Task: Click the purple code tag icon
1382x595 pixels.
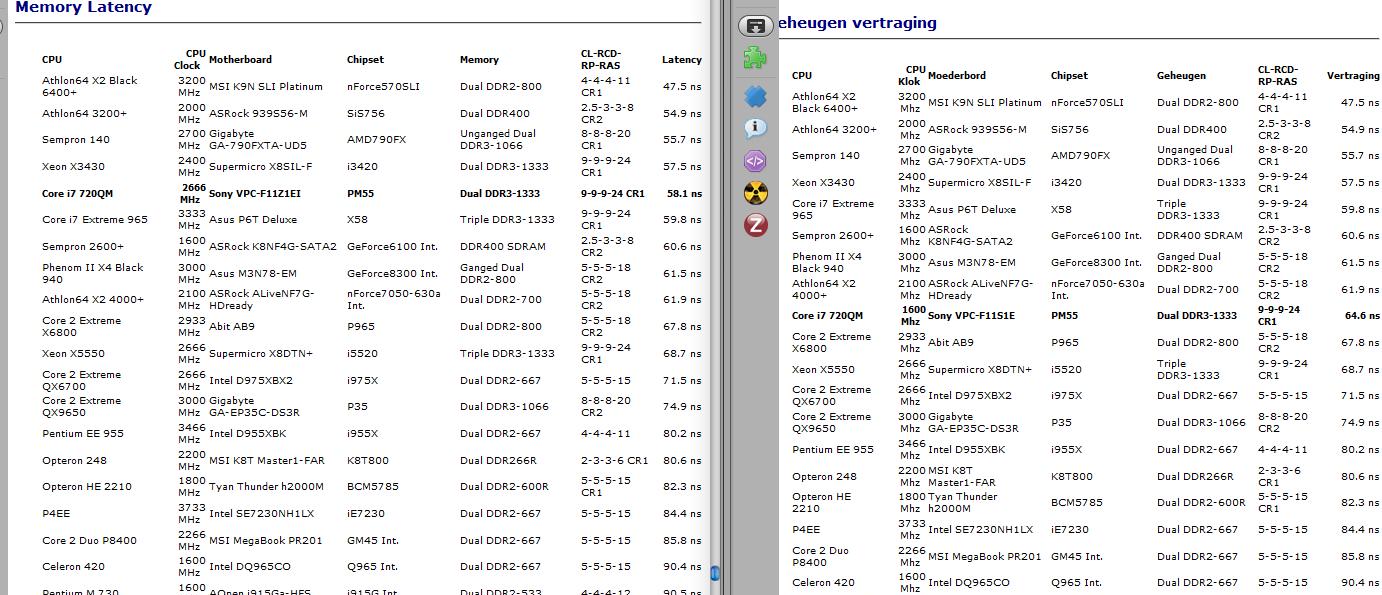Action: (756, 160)
